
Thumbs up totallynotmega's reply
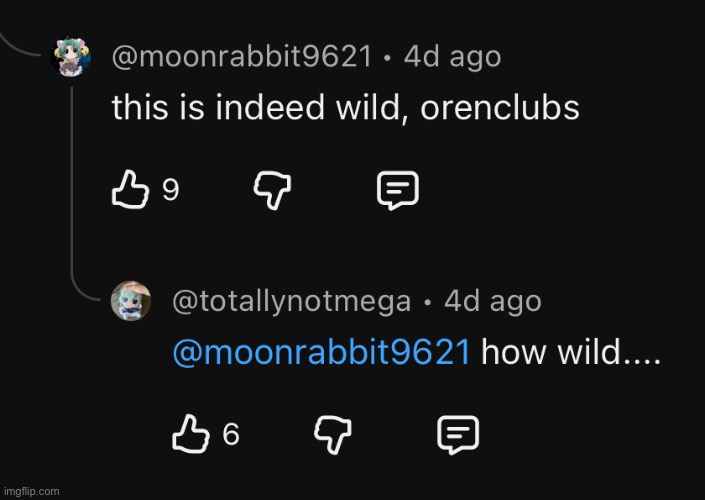(189, 433)
